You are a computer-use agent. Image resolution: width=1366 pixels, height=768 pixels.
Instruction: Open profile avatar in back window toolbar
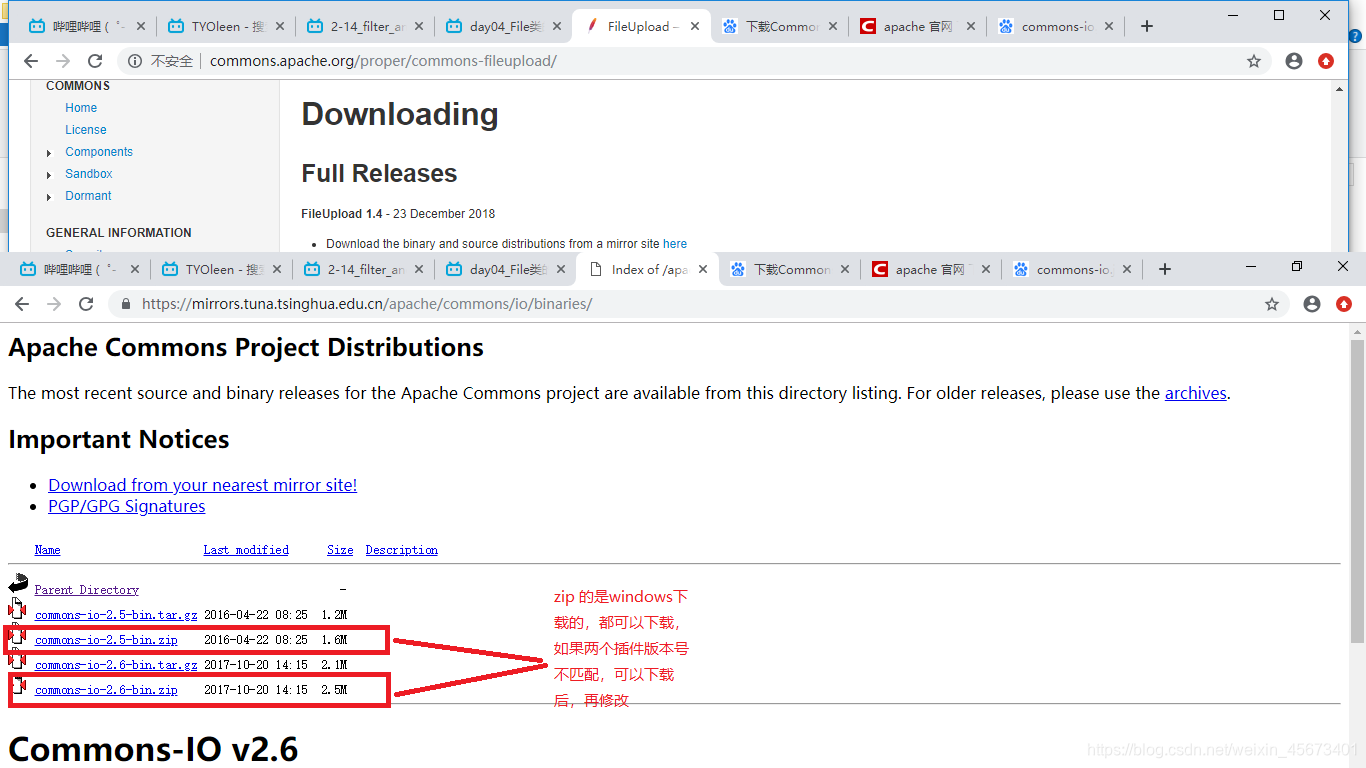(1294, 61)
